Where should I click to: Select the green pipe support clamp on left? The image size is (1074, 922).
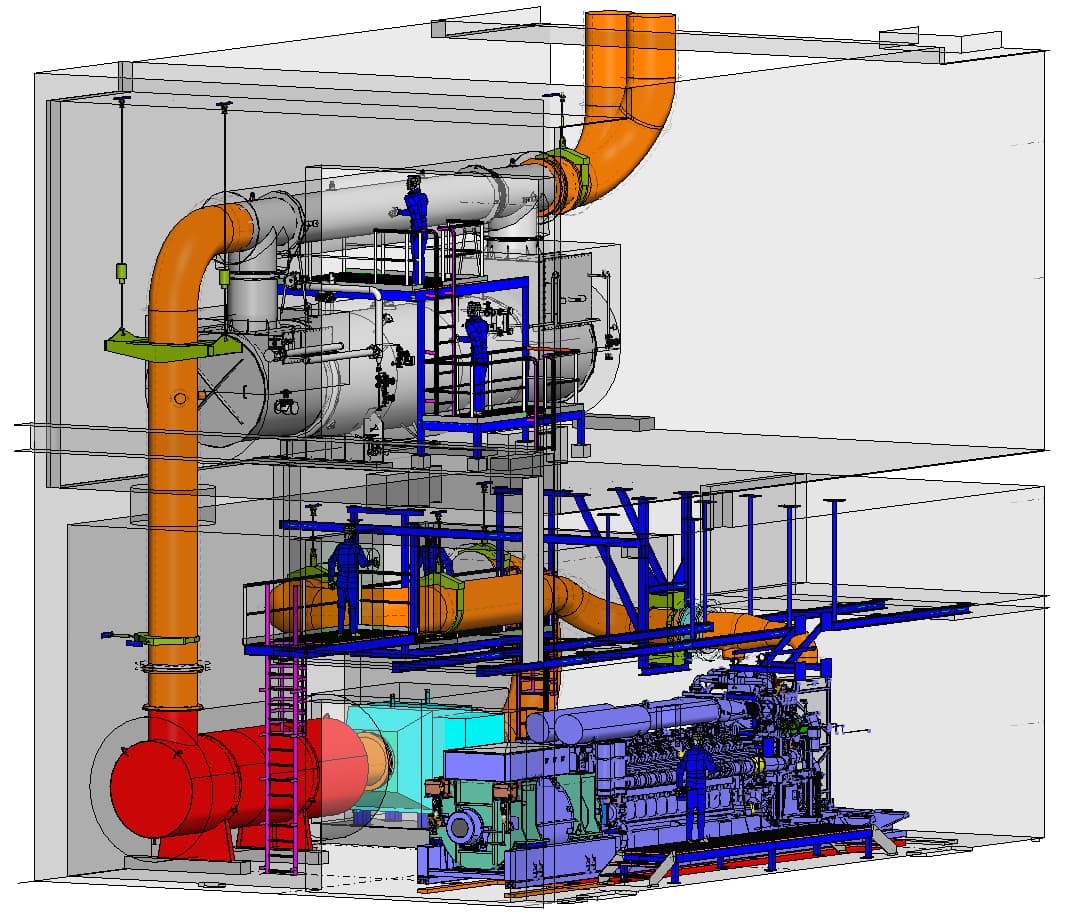coord(165,345)
